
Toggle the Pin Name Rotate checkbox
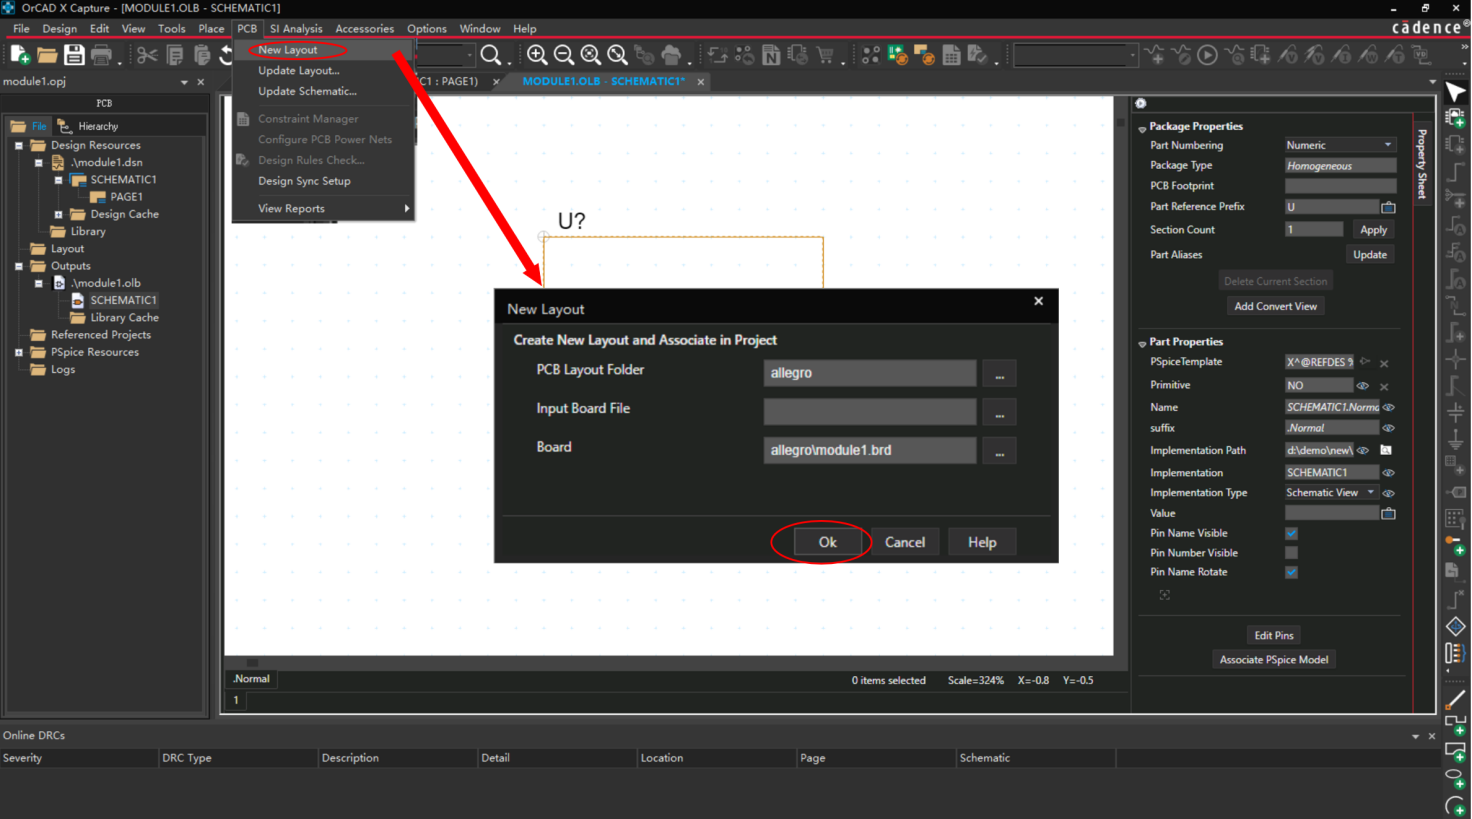click(1291, 572)
